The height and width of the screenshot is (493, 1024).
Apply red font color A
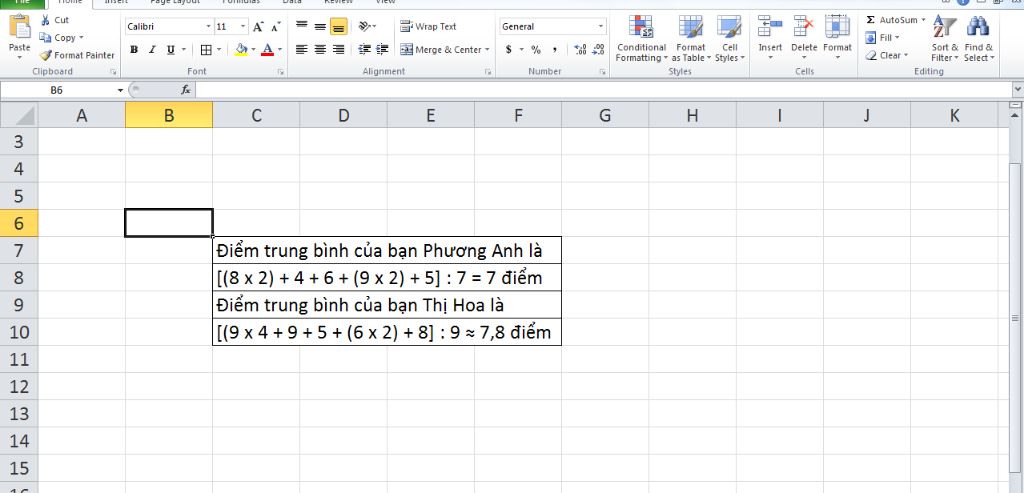click(x=268, y=50)
